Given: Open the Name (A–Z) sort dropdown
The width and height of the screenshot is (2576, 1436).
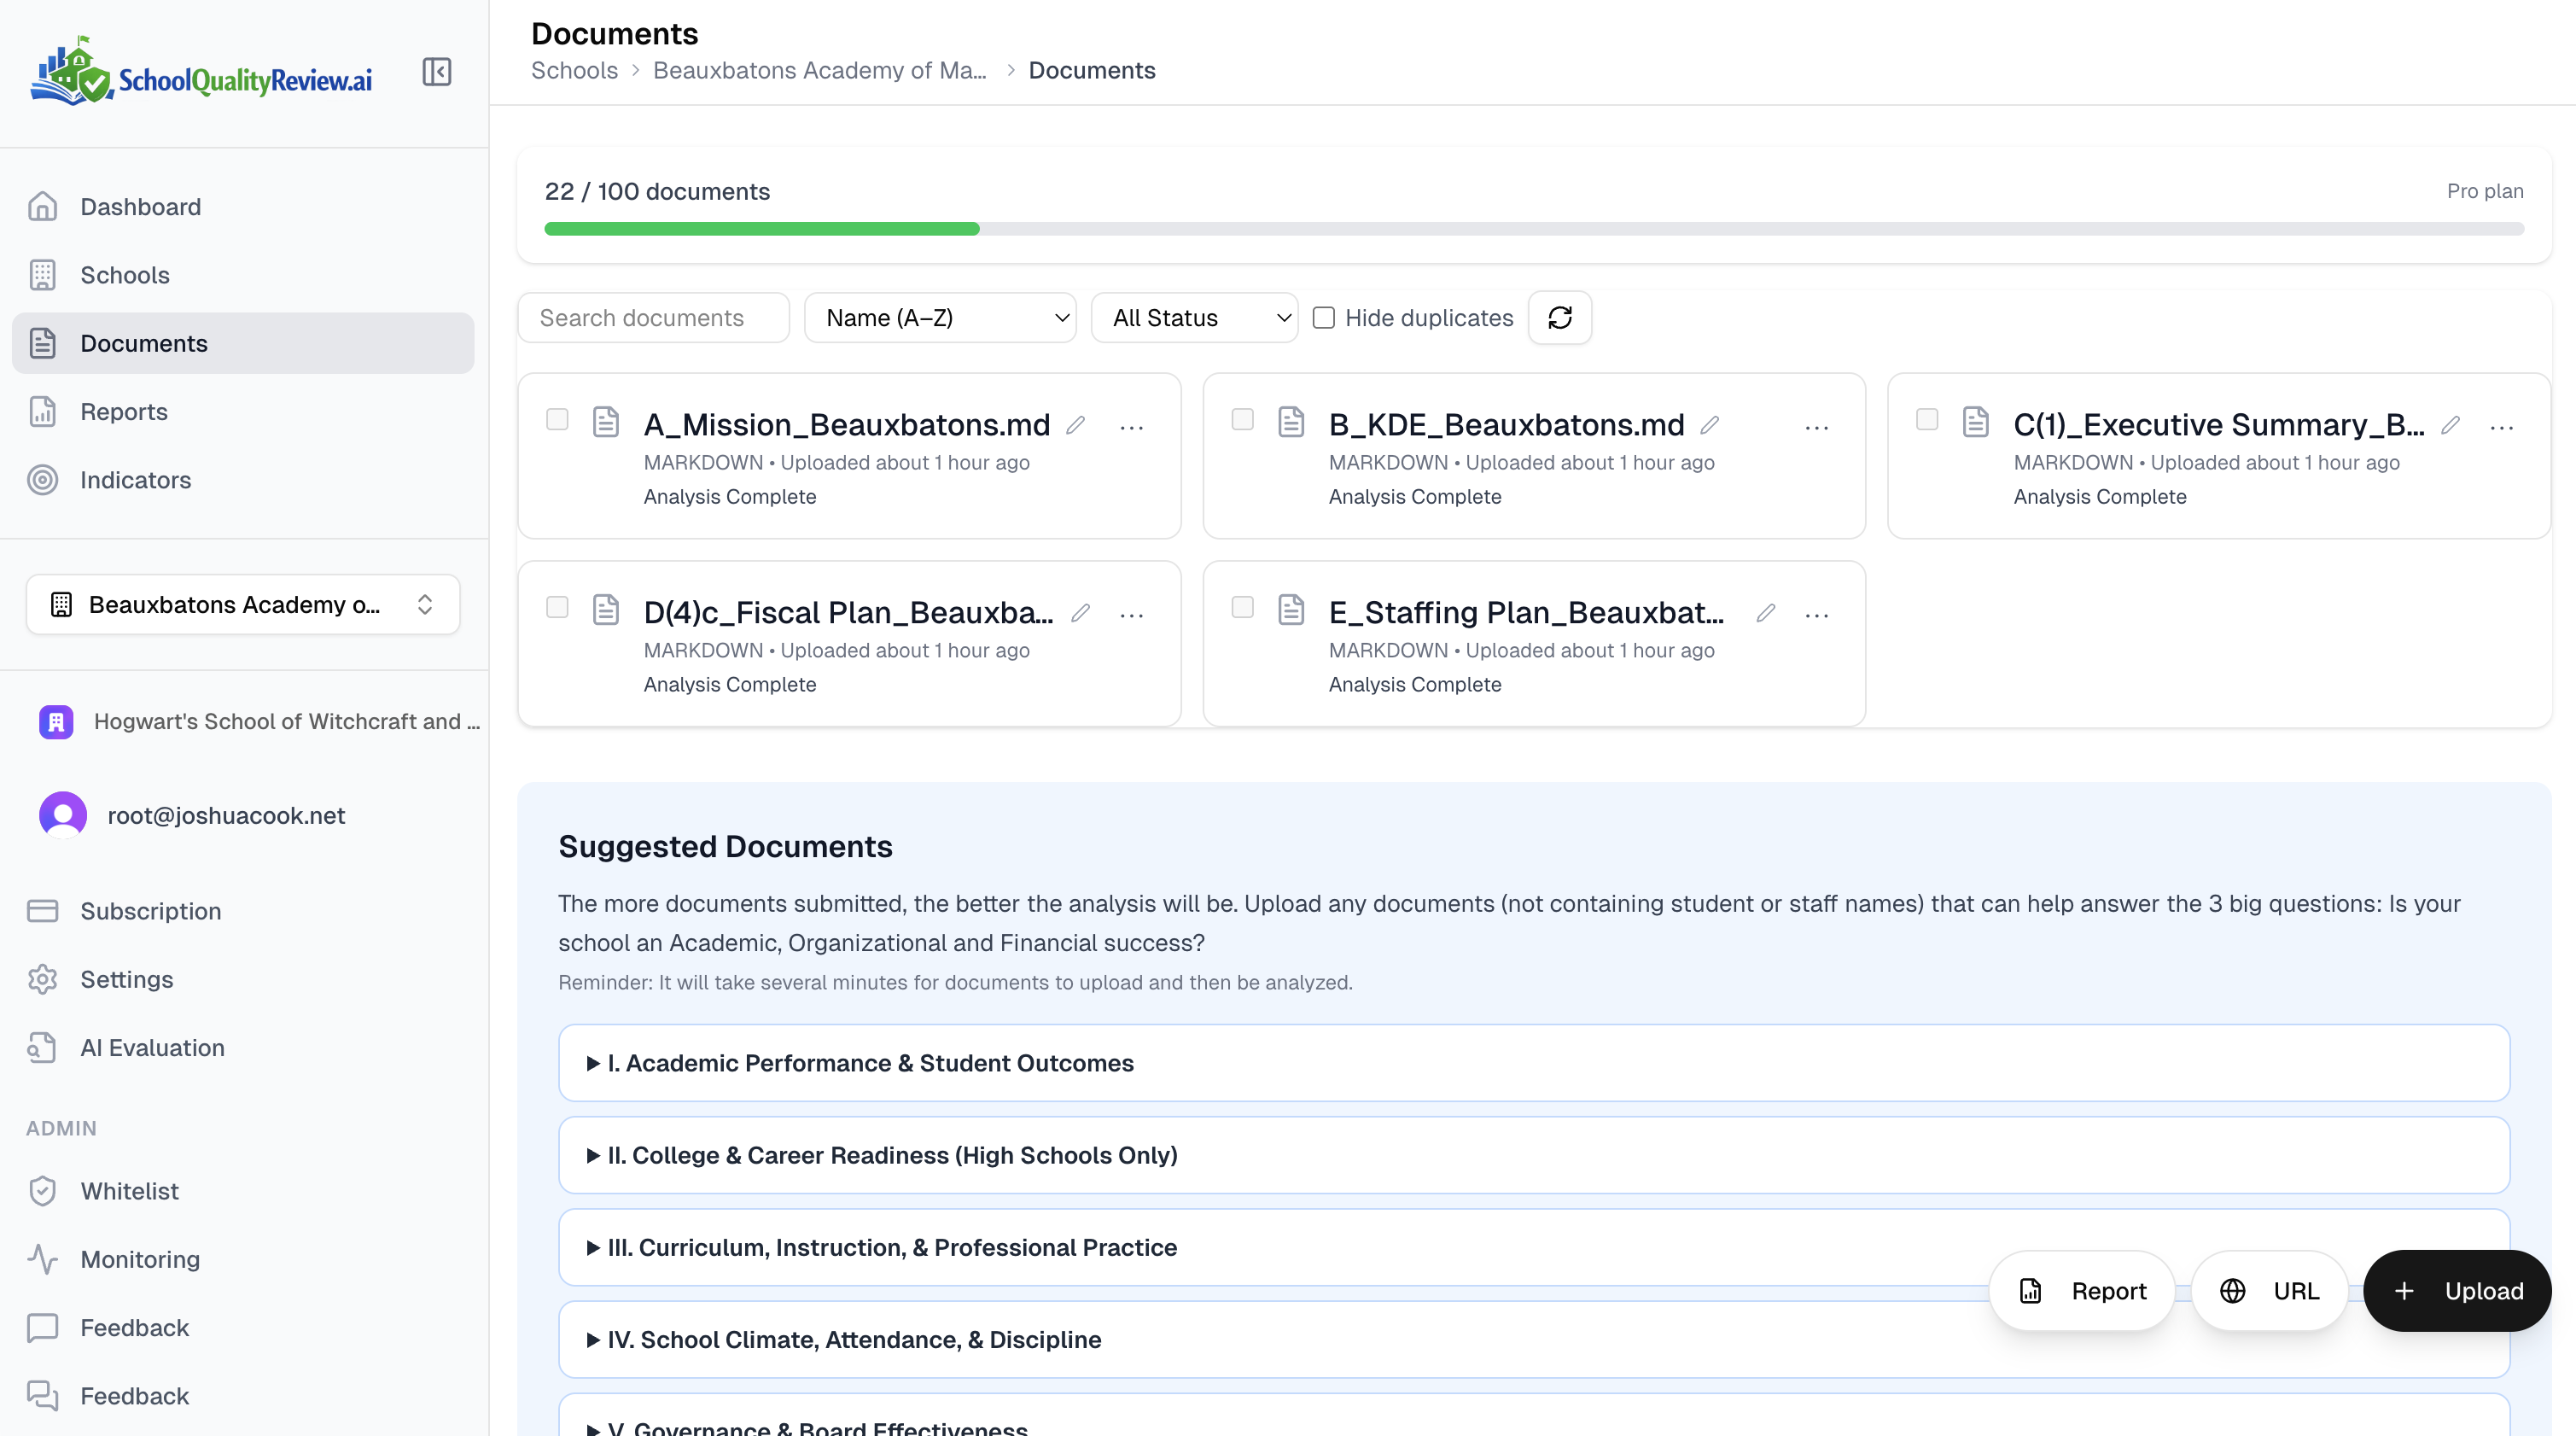Looking at the screenshot, I should [x=940, y=318].
